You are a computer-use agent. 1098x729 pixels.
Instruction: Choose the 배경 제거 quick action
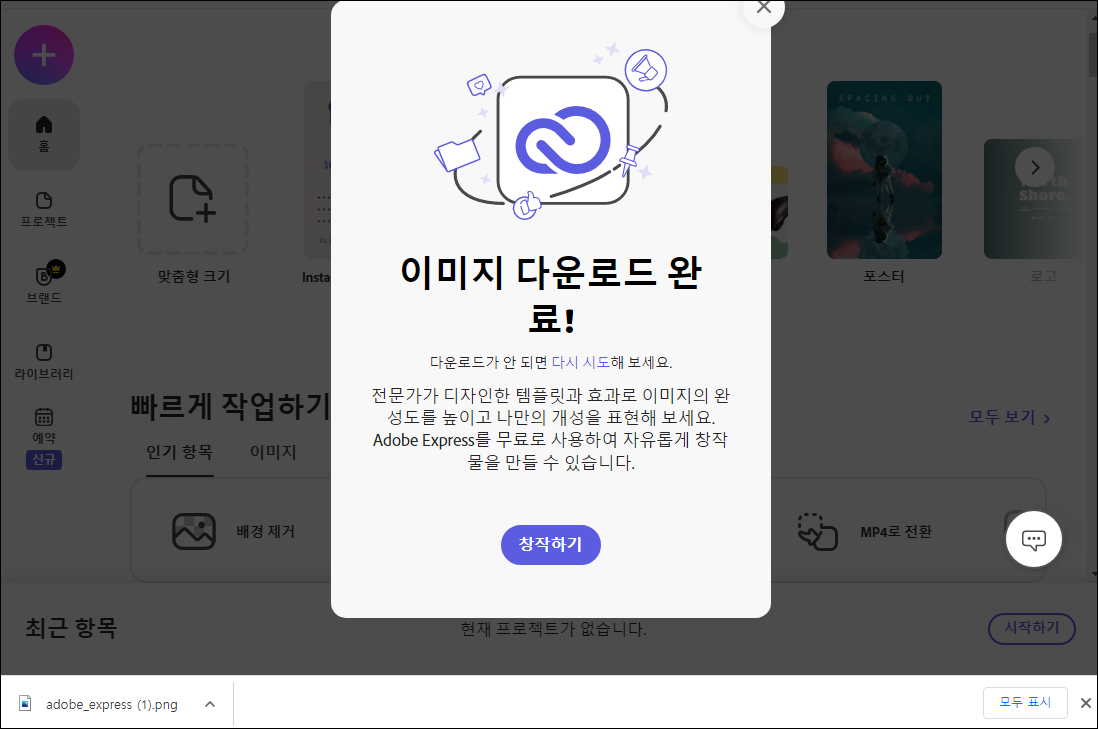[x=234, y=532]
